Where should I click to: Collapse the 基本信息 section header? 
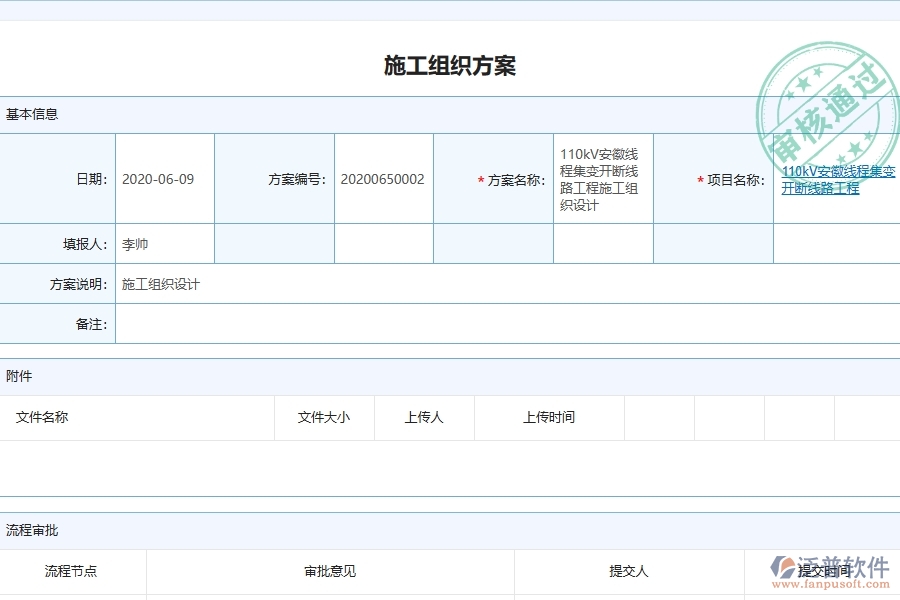click(x=31, y=114)
